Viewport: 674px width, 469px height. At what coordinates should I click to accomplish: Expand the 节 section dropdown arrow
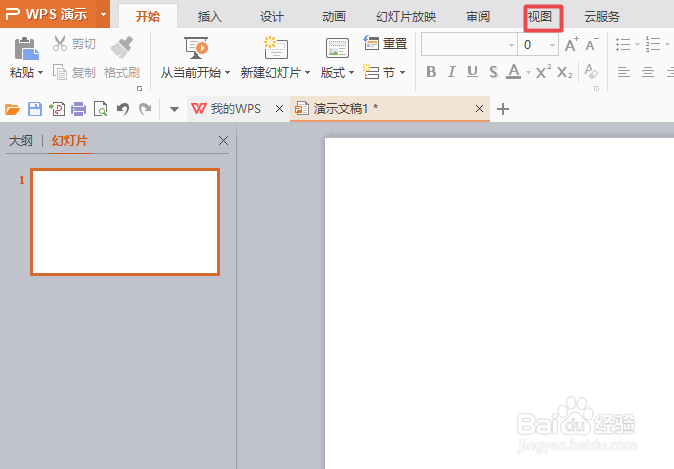[402, 73]
